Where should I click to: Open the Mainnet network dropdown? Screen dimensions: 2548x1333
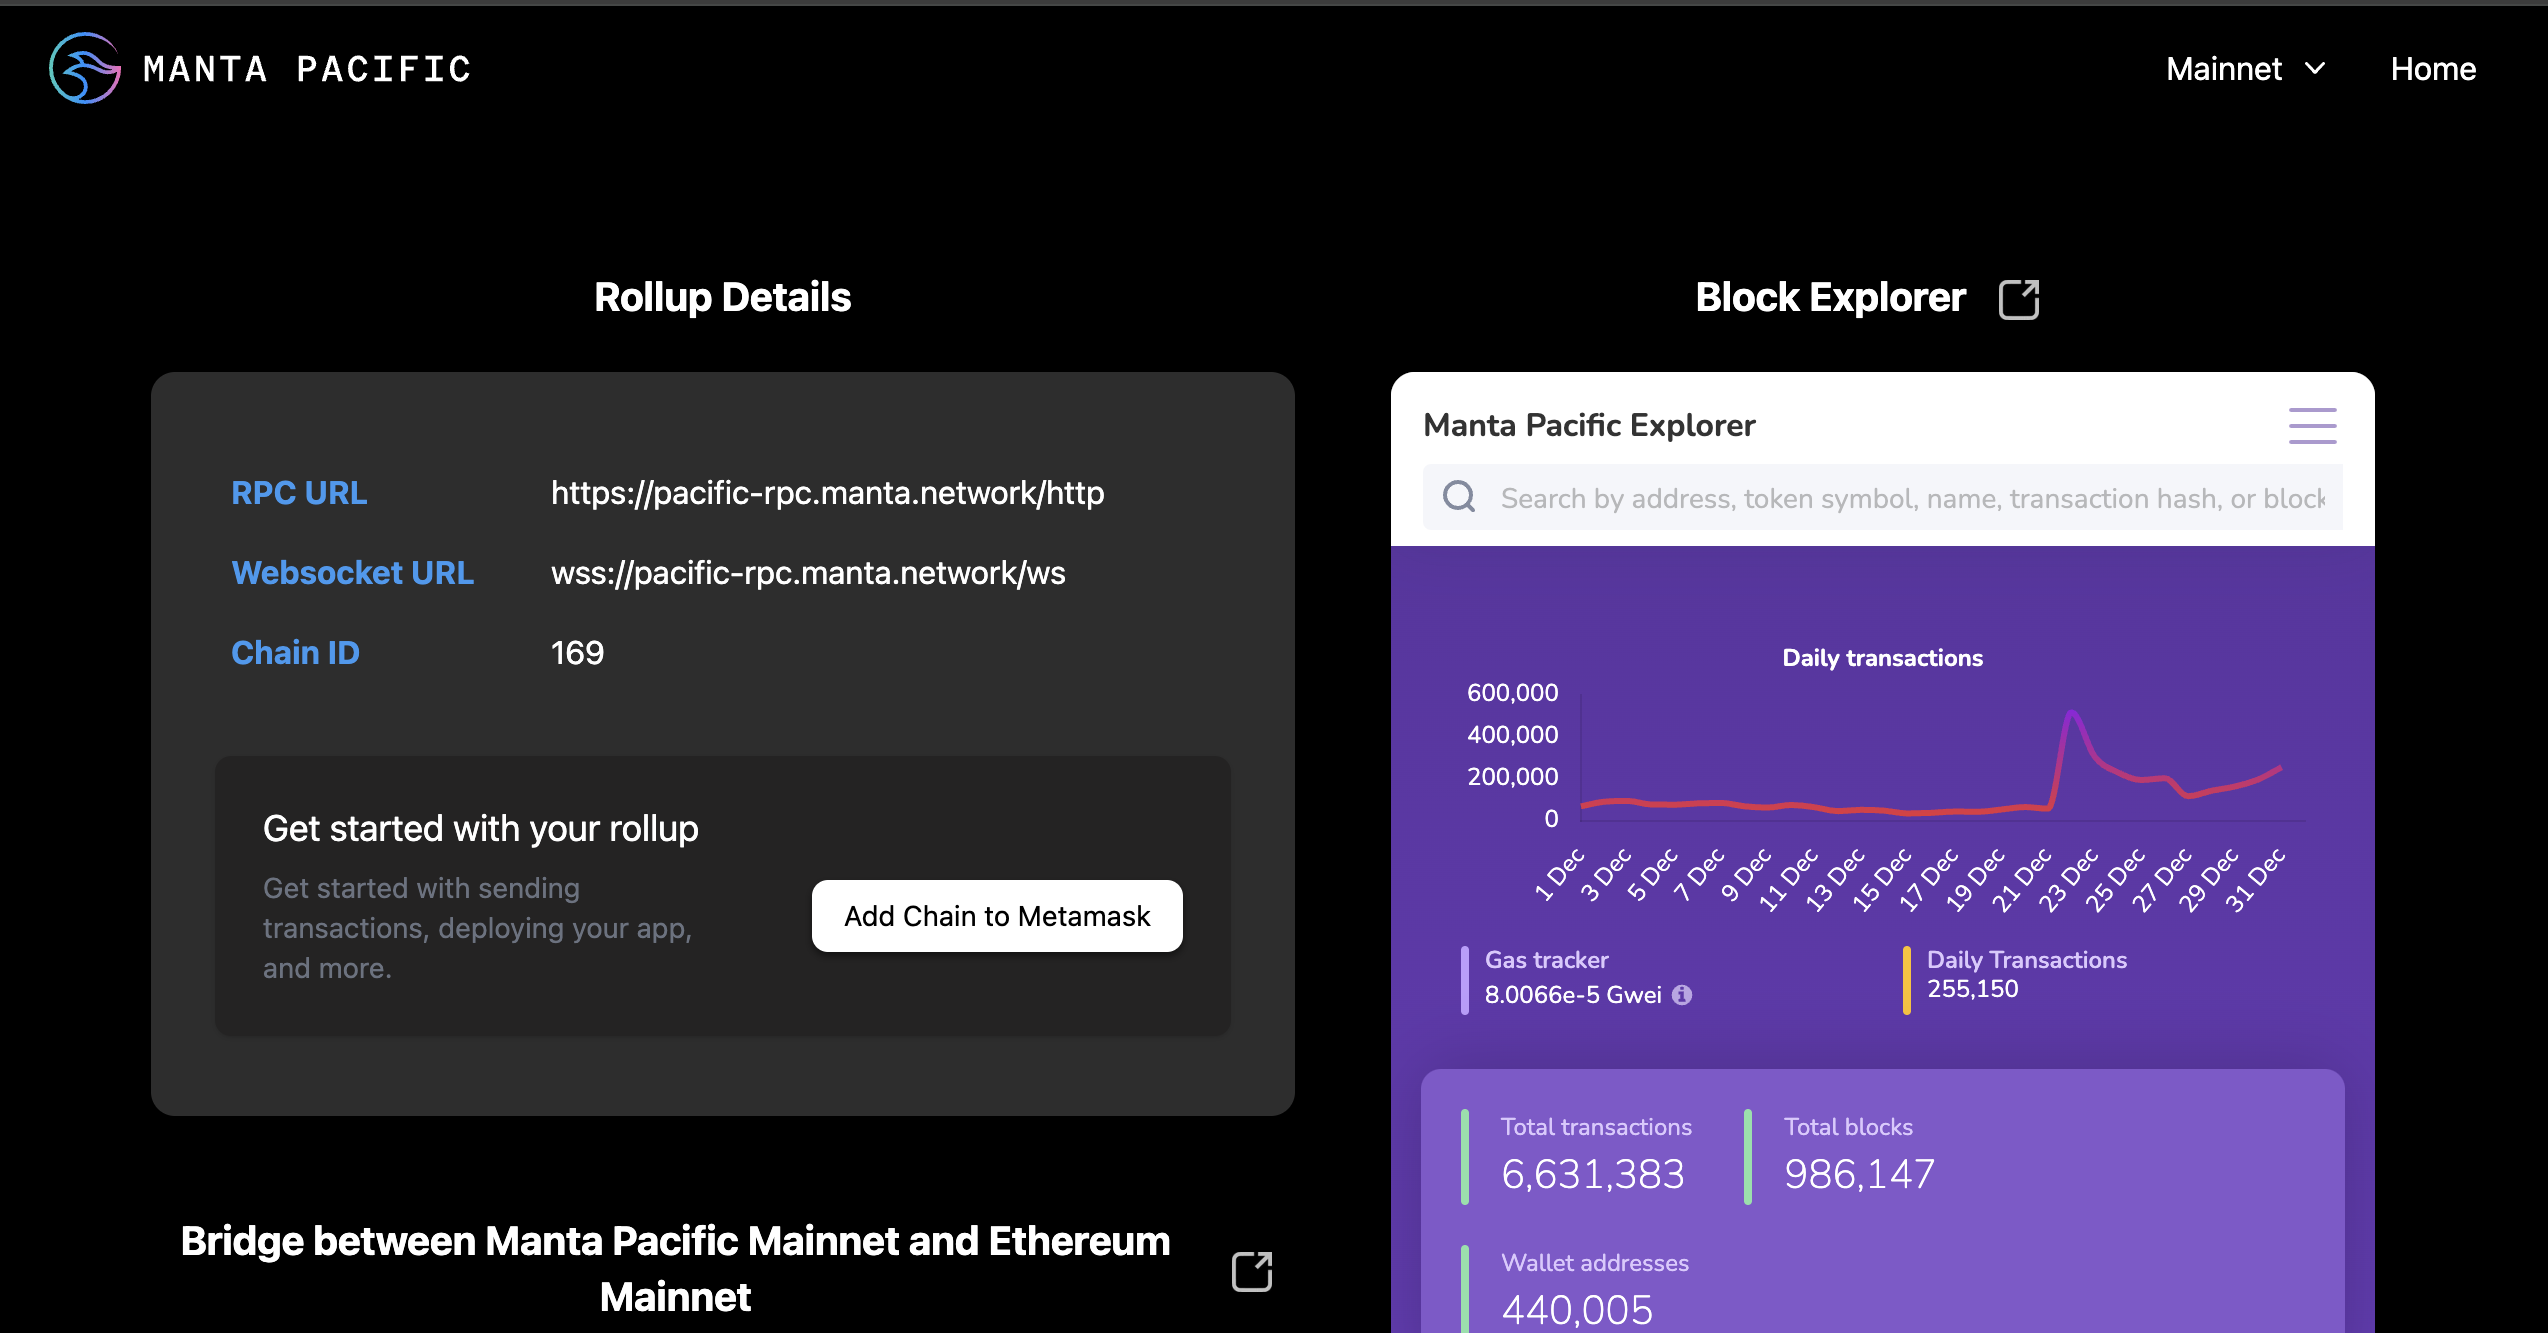pos(2246,69)
